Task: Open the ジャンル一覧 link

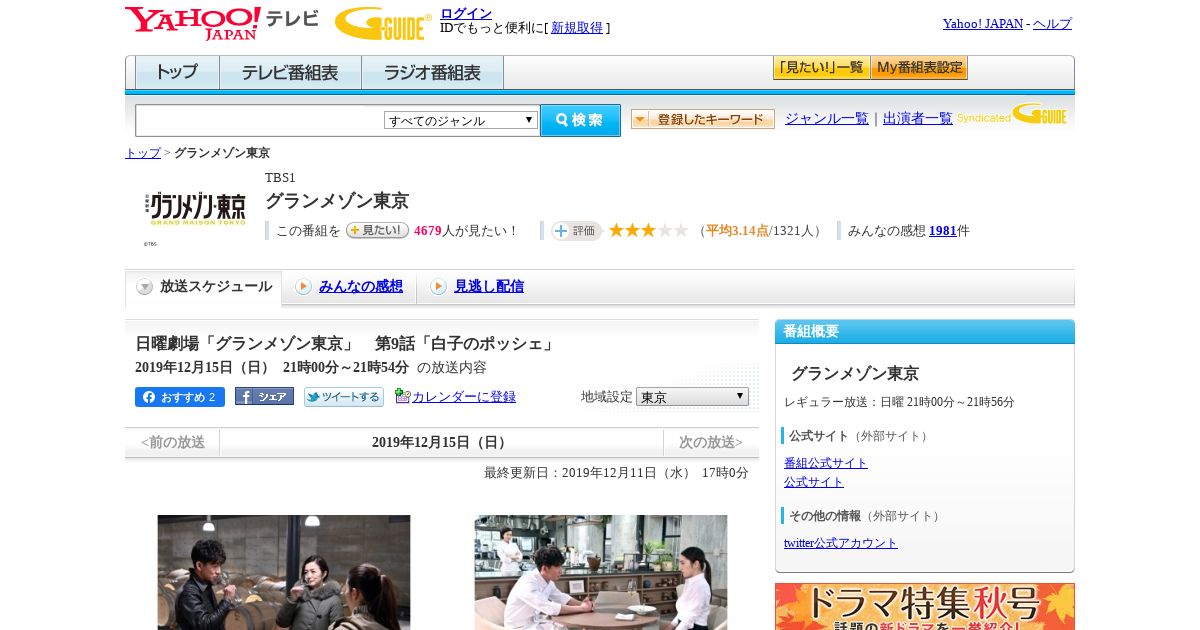Action: point(827,119)
